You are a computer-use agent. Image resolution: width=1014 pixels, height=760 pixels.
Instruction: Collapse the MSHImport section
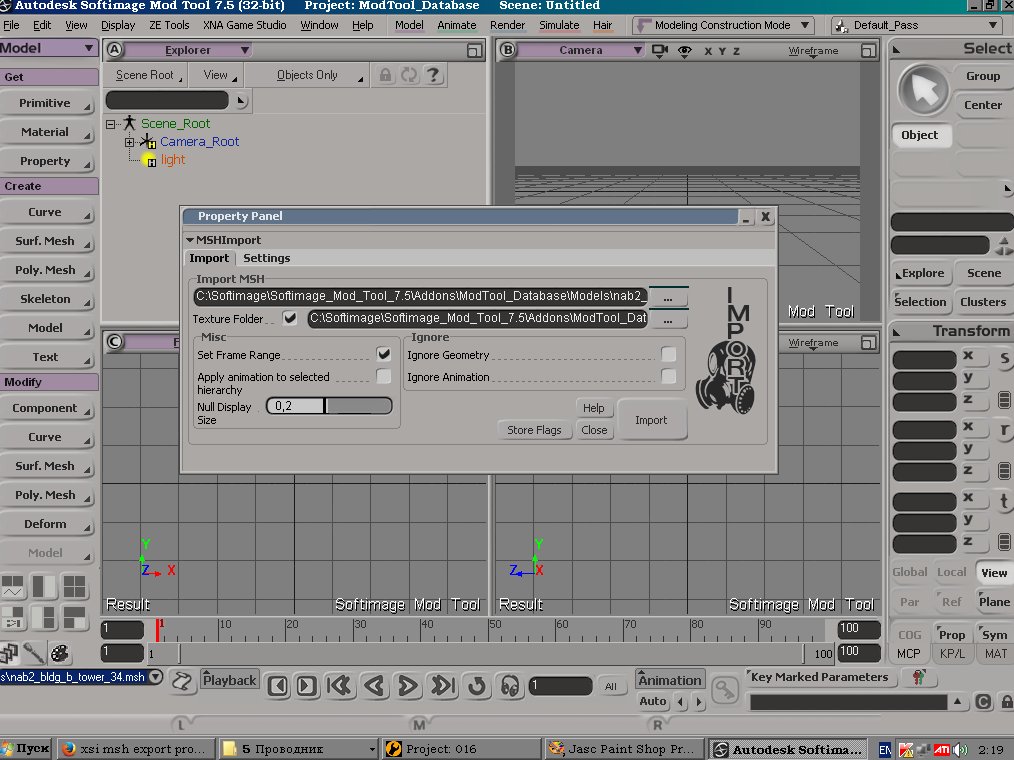click(x=190, y=240)
